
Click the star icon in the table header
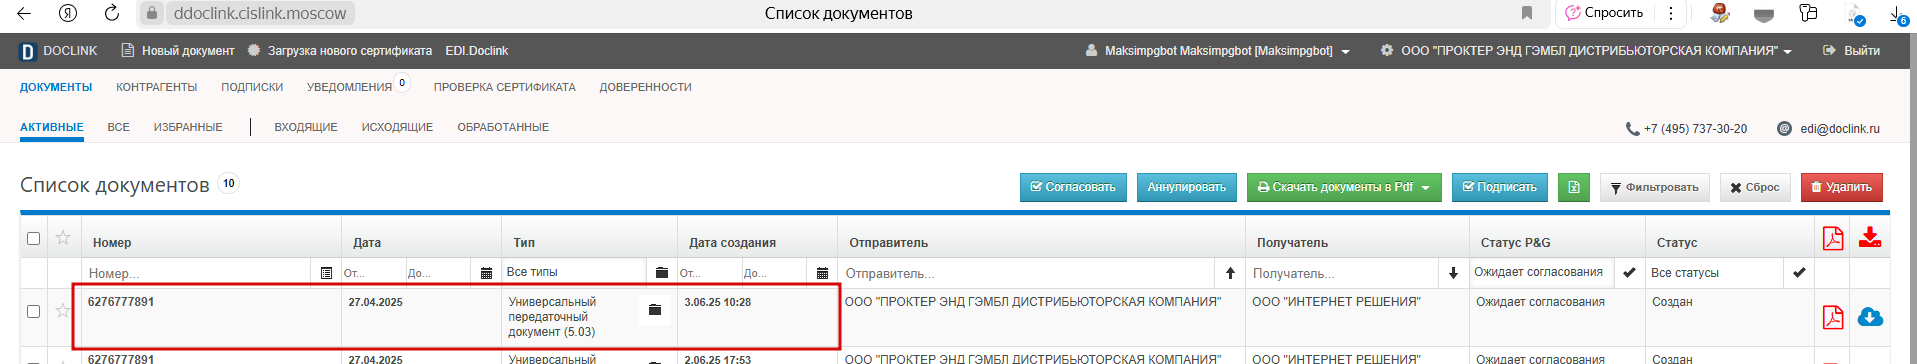pos(63,238)
